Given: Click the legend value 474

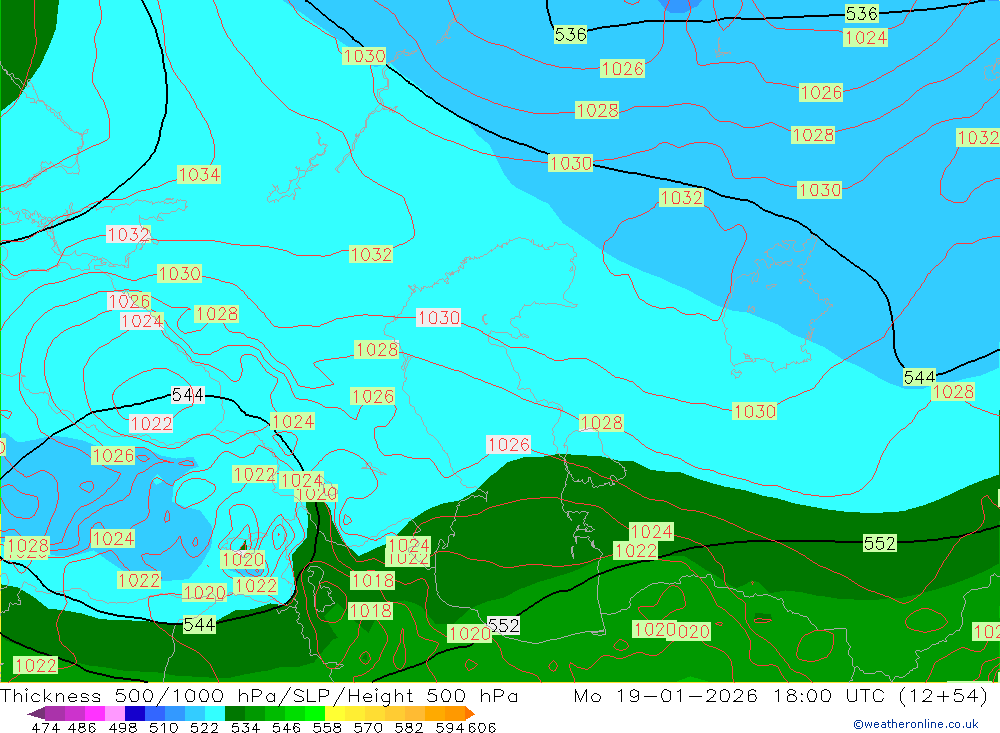Looking at the screenshot, I should 45,727.
